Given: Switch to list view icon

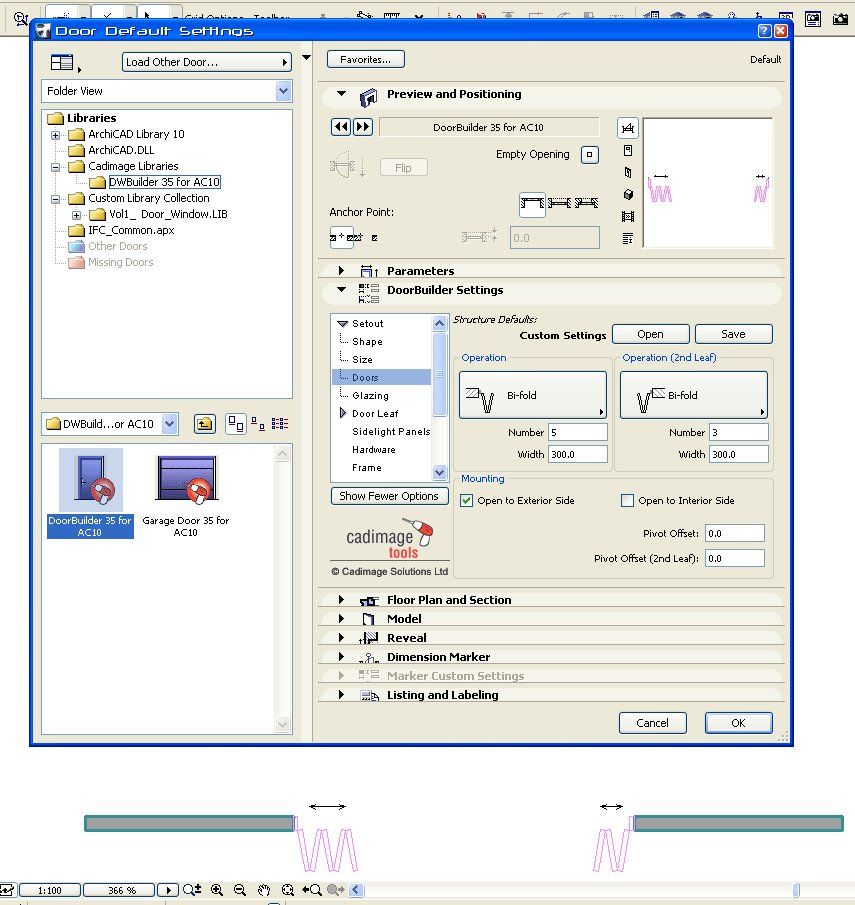Looking at the screenshot, I should (280, 424).
